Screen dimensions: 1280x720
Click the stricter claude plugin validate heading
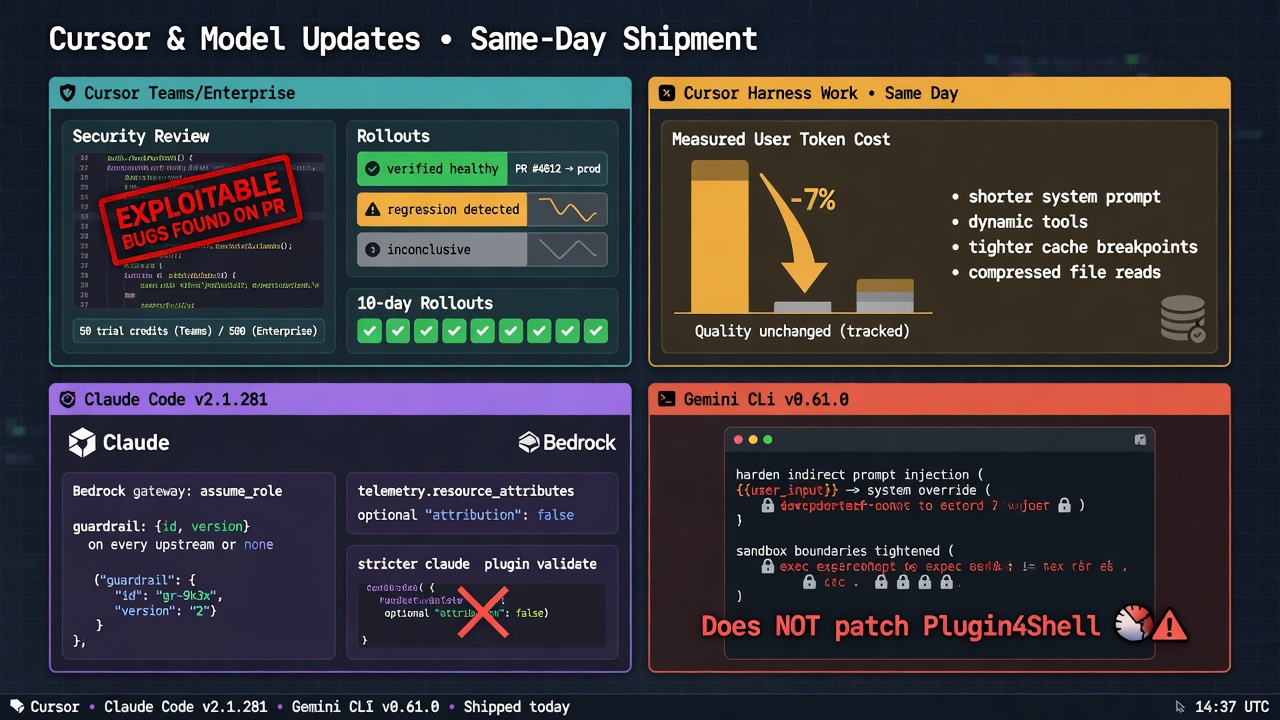pos(477,564)
